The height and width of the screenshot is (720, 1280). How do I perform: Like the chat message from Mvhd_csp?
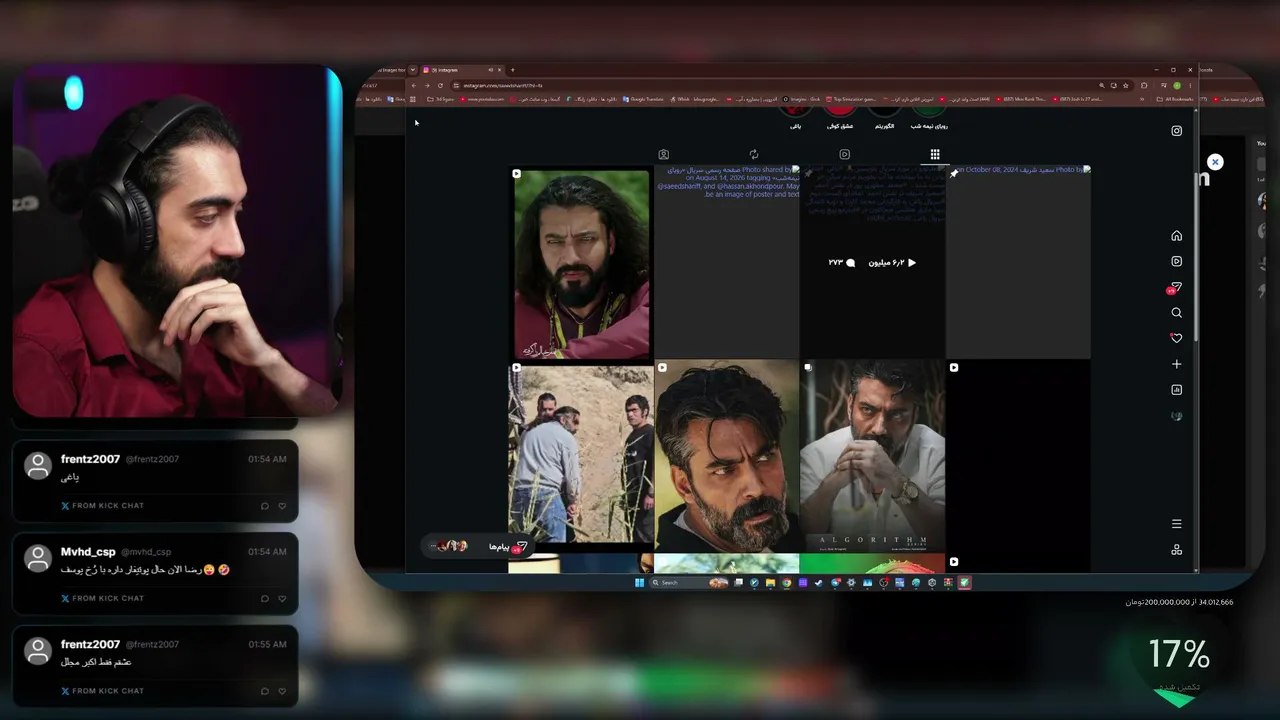(x=282, y=598)
